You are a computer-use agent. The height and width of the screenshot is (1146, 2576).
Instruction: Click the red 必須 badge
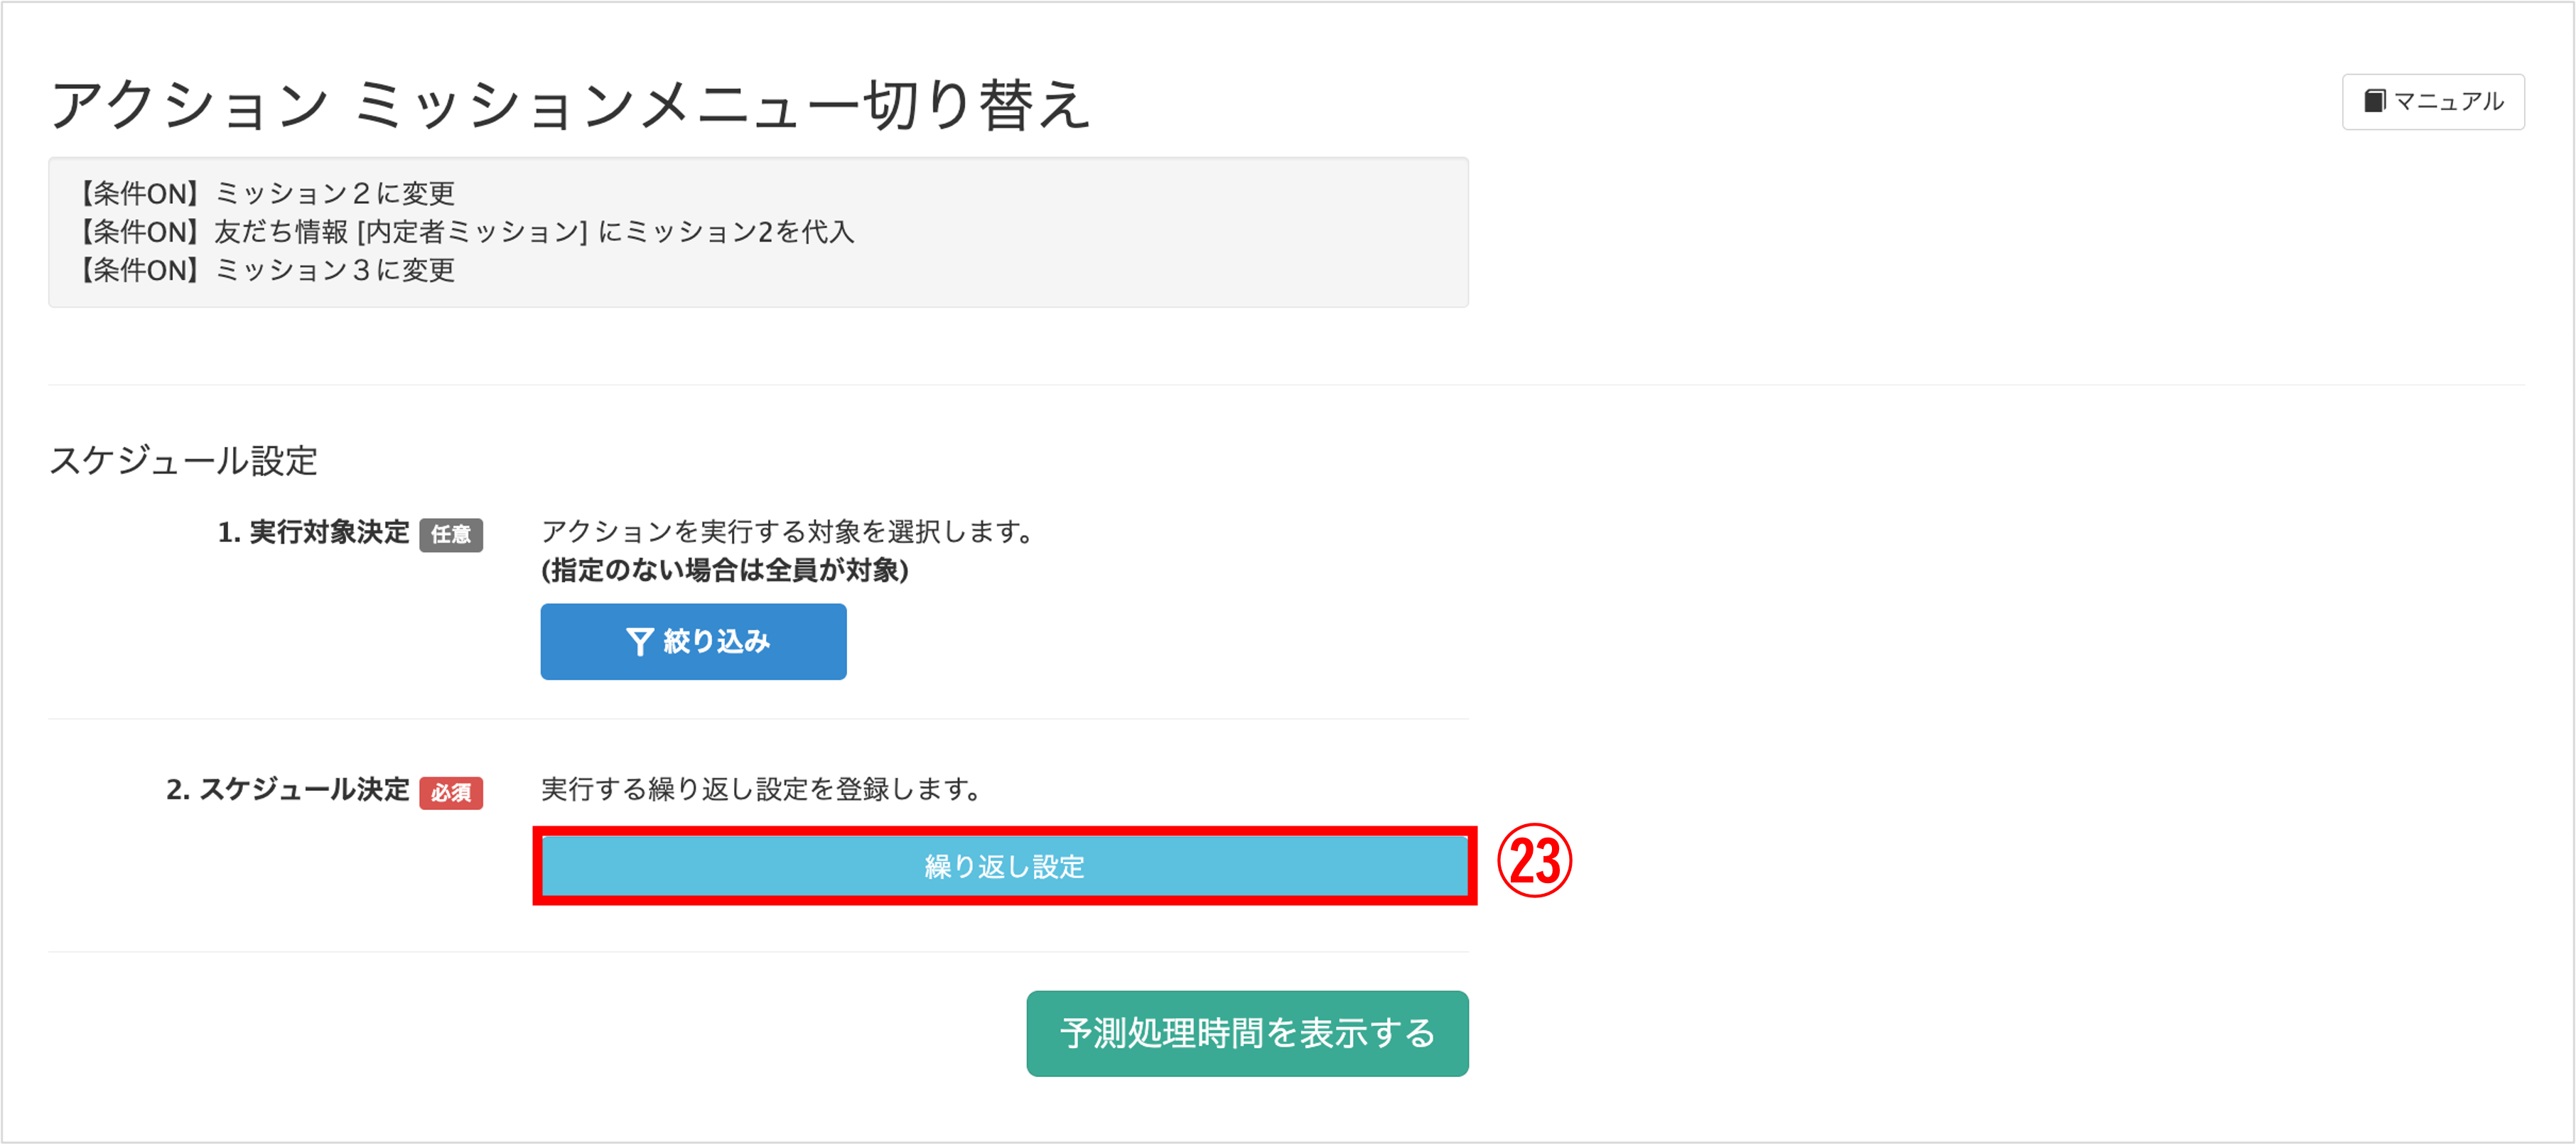point(451,792)
